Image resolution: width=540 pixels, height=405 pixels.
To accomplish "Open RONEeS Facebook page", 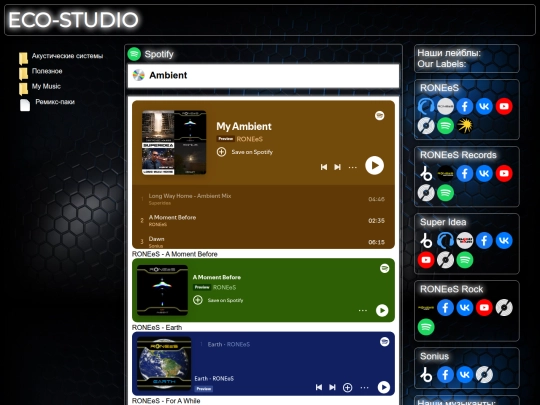I will pyautogui.click(x=465, y=106).
